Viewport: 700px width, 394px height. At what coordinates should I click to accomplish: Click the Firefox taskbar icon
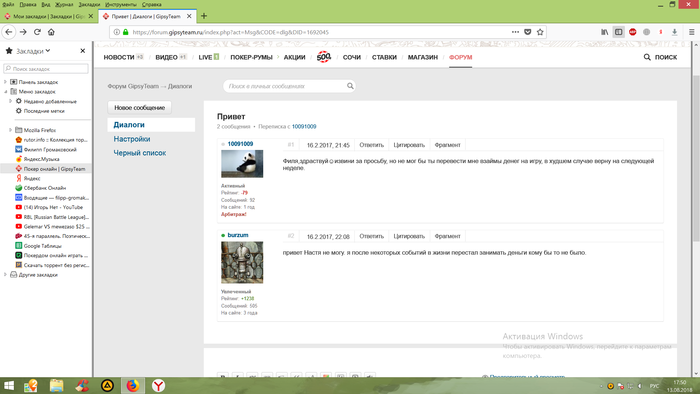133,386
